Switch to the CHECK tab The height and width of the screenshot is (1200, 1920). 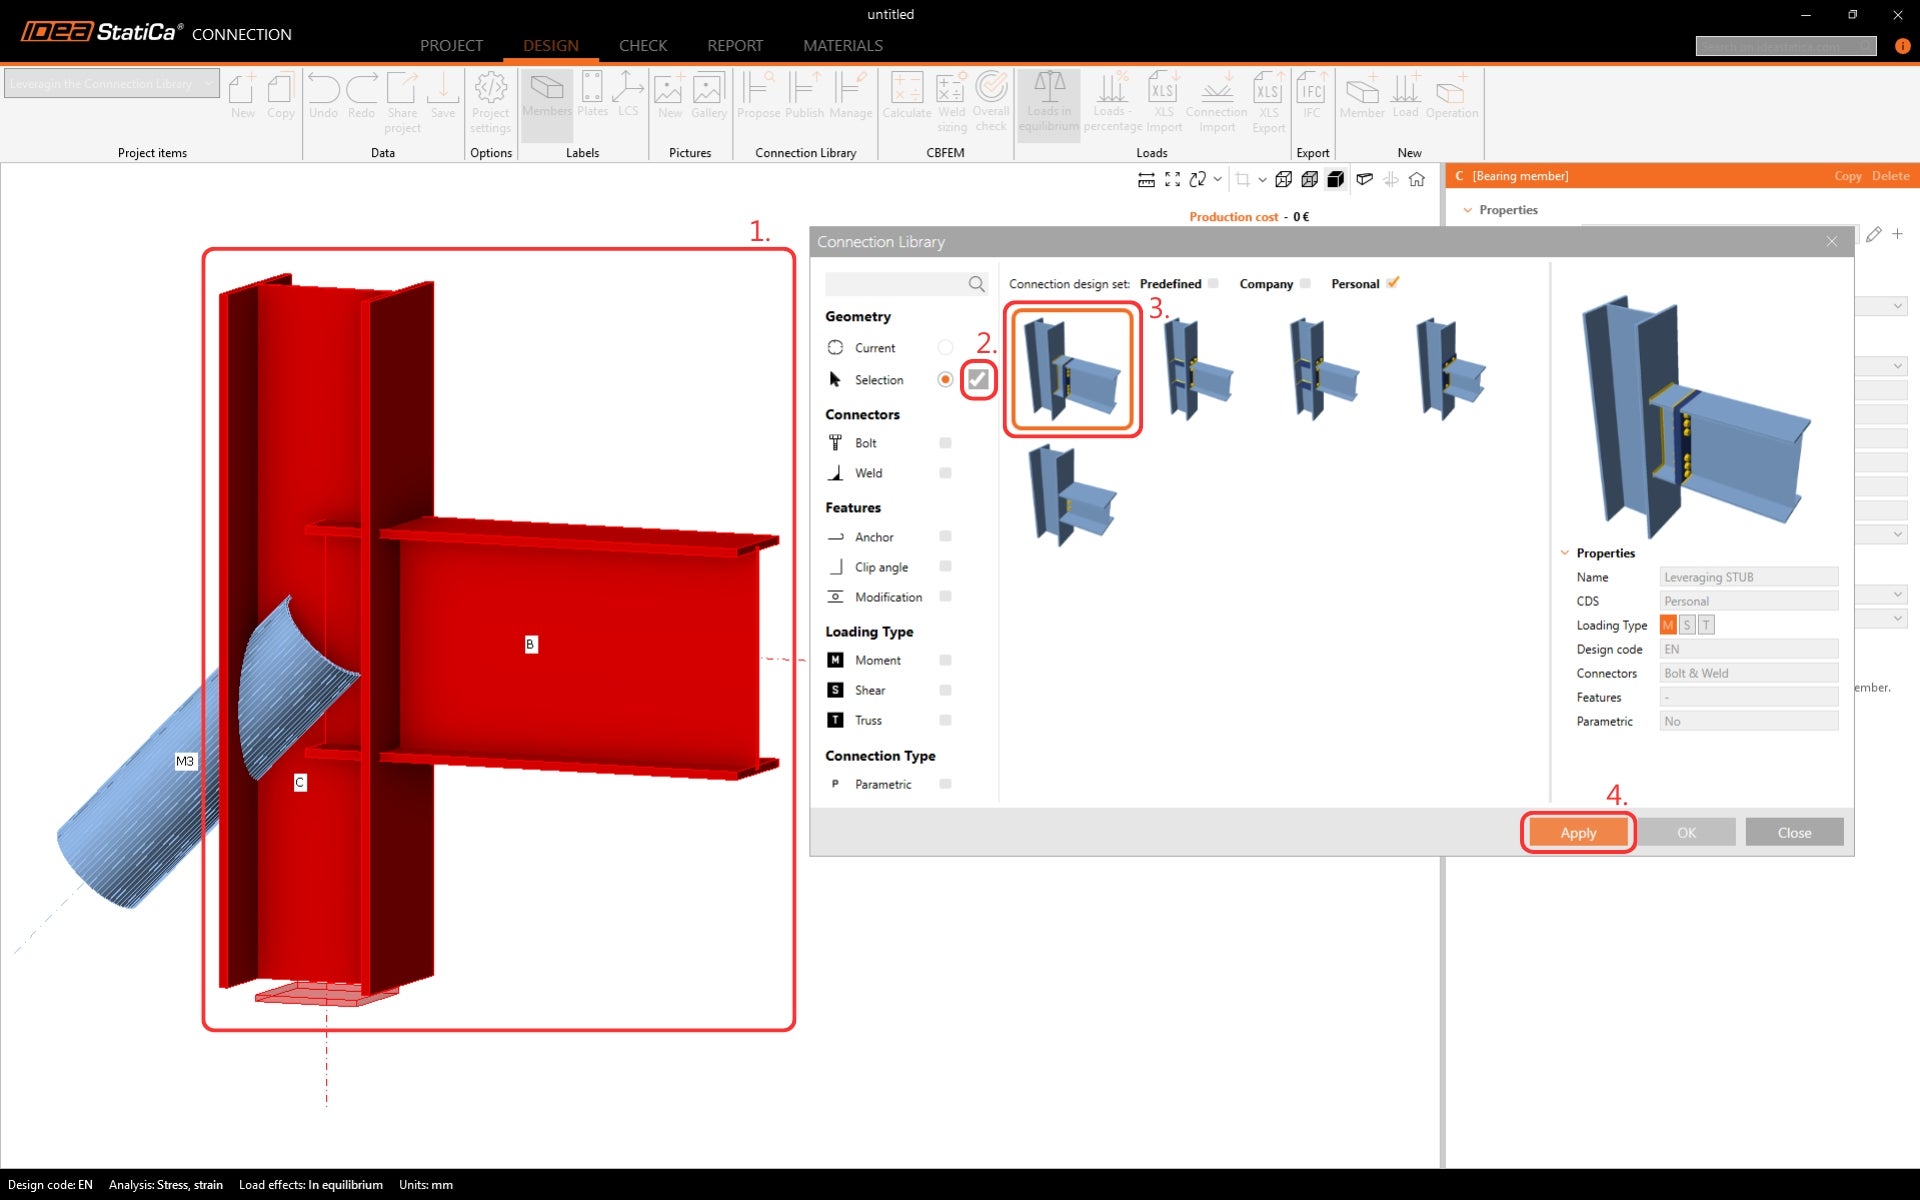(642, 46)
